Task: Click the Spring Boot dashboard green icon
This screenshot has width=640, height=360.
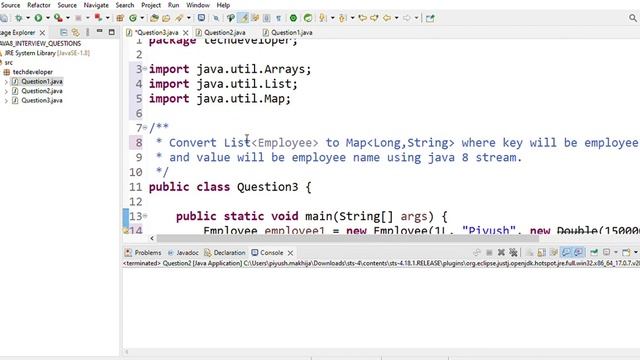Action: (293, 18)
